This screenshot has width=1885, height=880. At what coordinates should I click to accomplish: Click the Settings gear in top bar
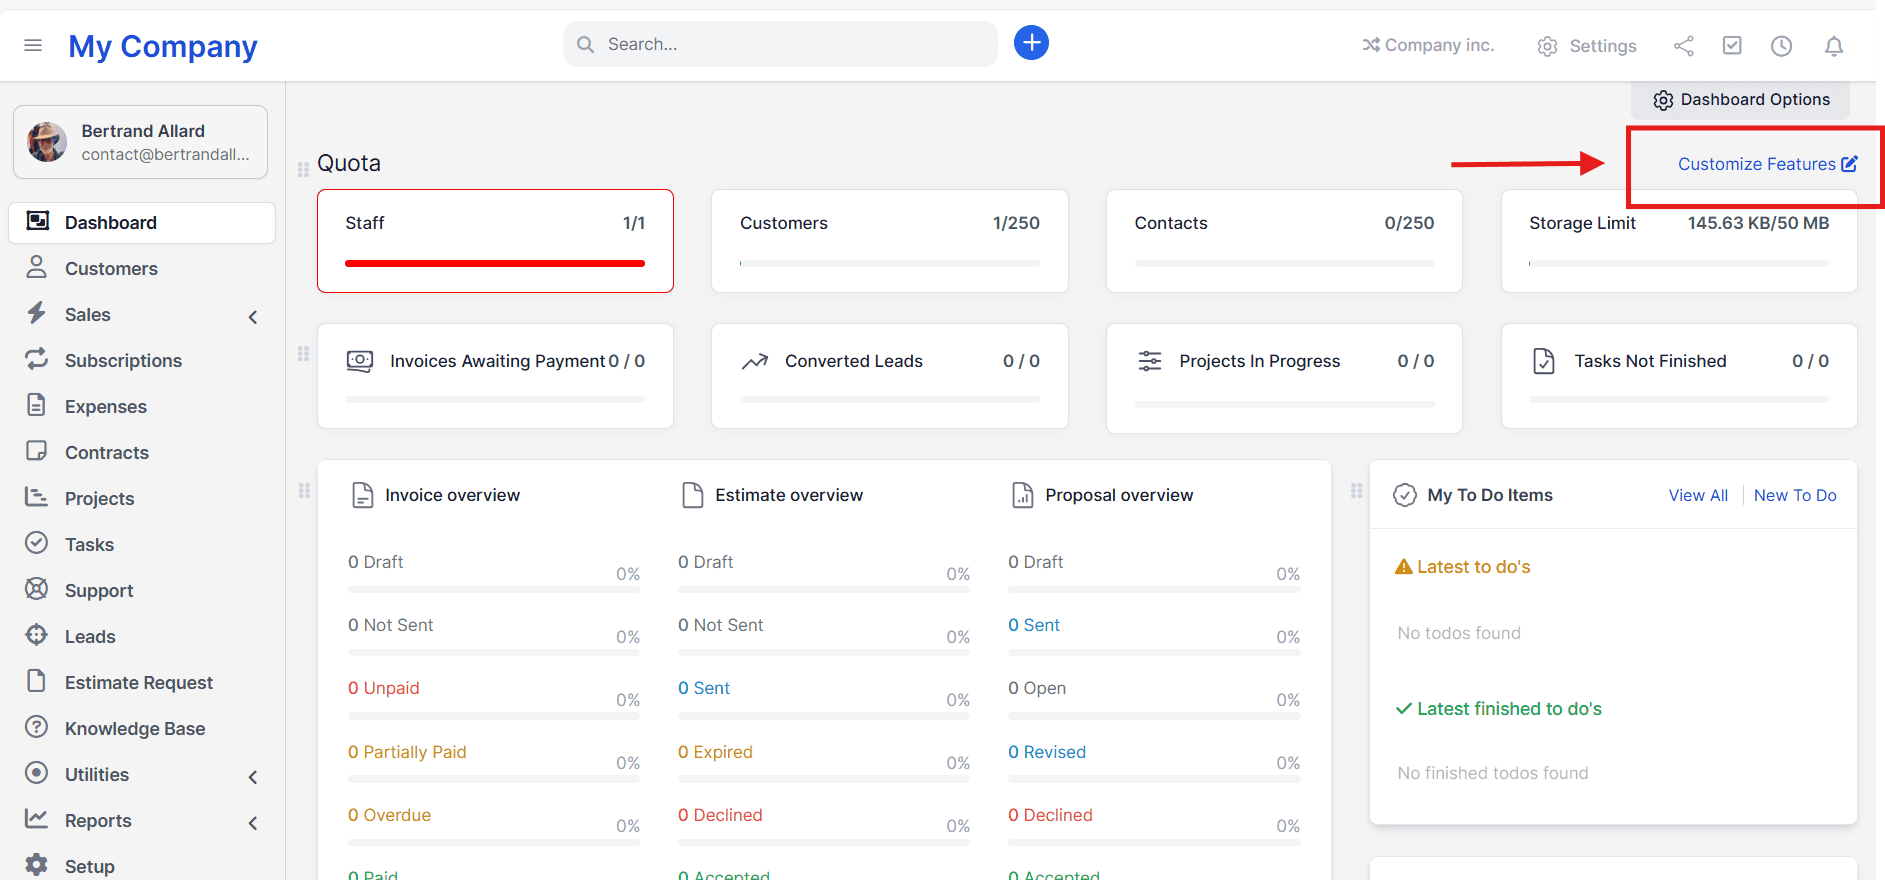(1587, 46)
